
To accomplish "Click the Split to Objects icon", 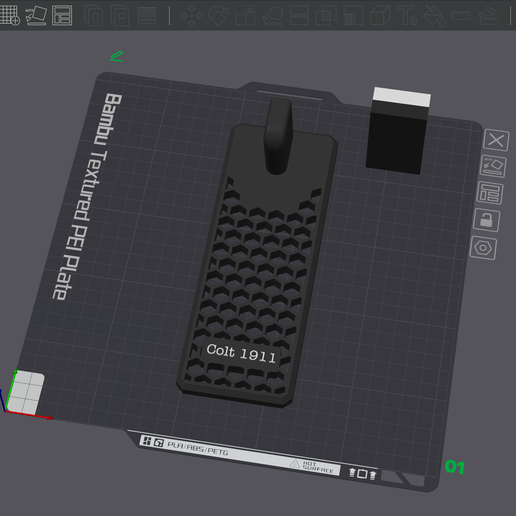I will click(x=94, y=16).
